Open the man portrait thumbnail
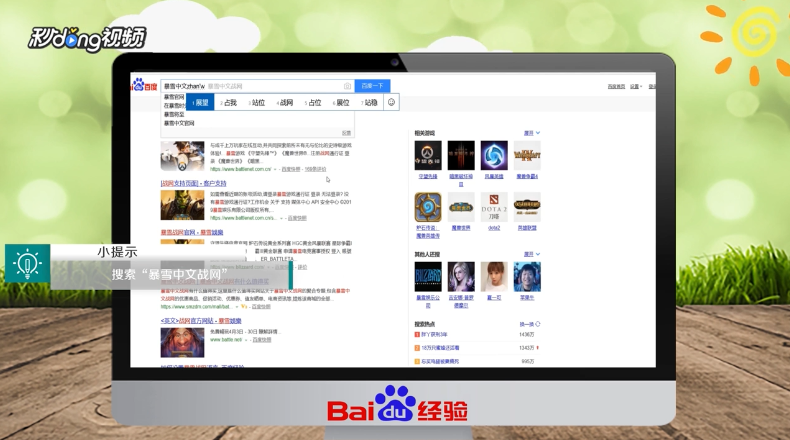Screen dimensions: 790x440 pos(527,277)
